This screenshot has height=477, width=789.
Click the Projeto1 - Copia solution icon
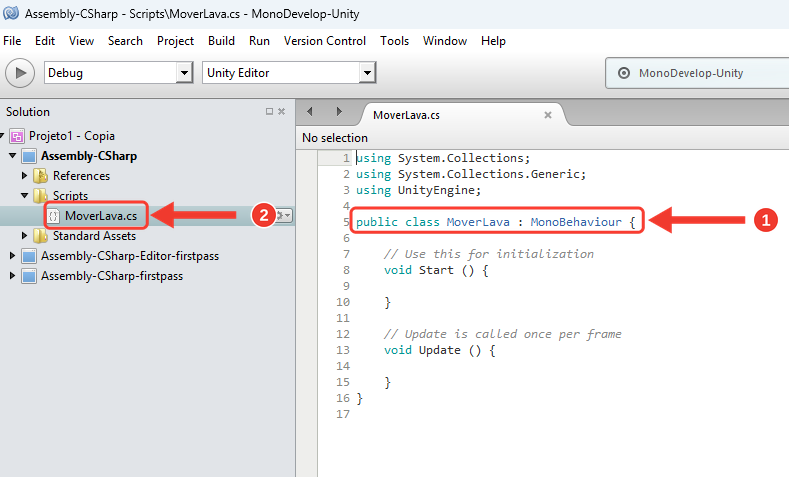17,136
